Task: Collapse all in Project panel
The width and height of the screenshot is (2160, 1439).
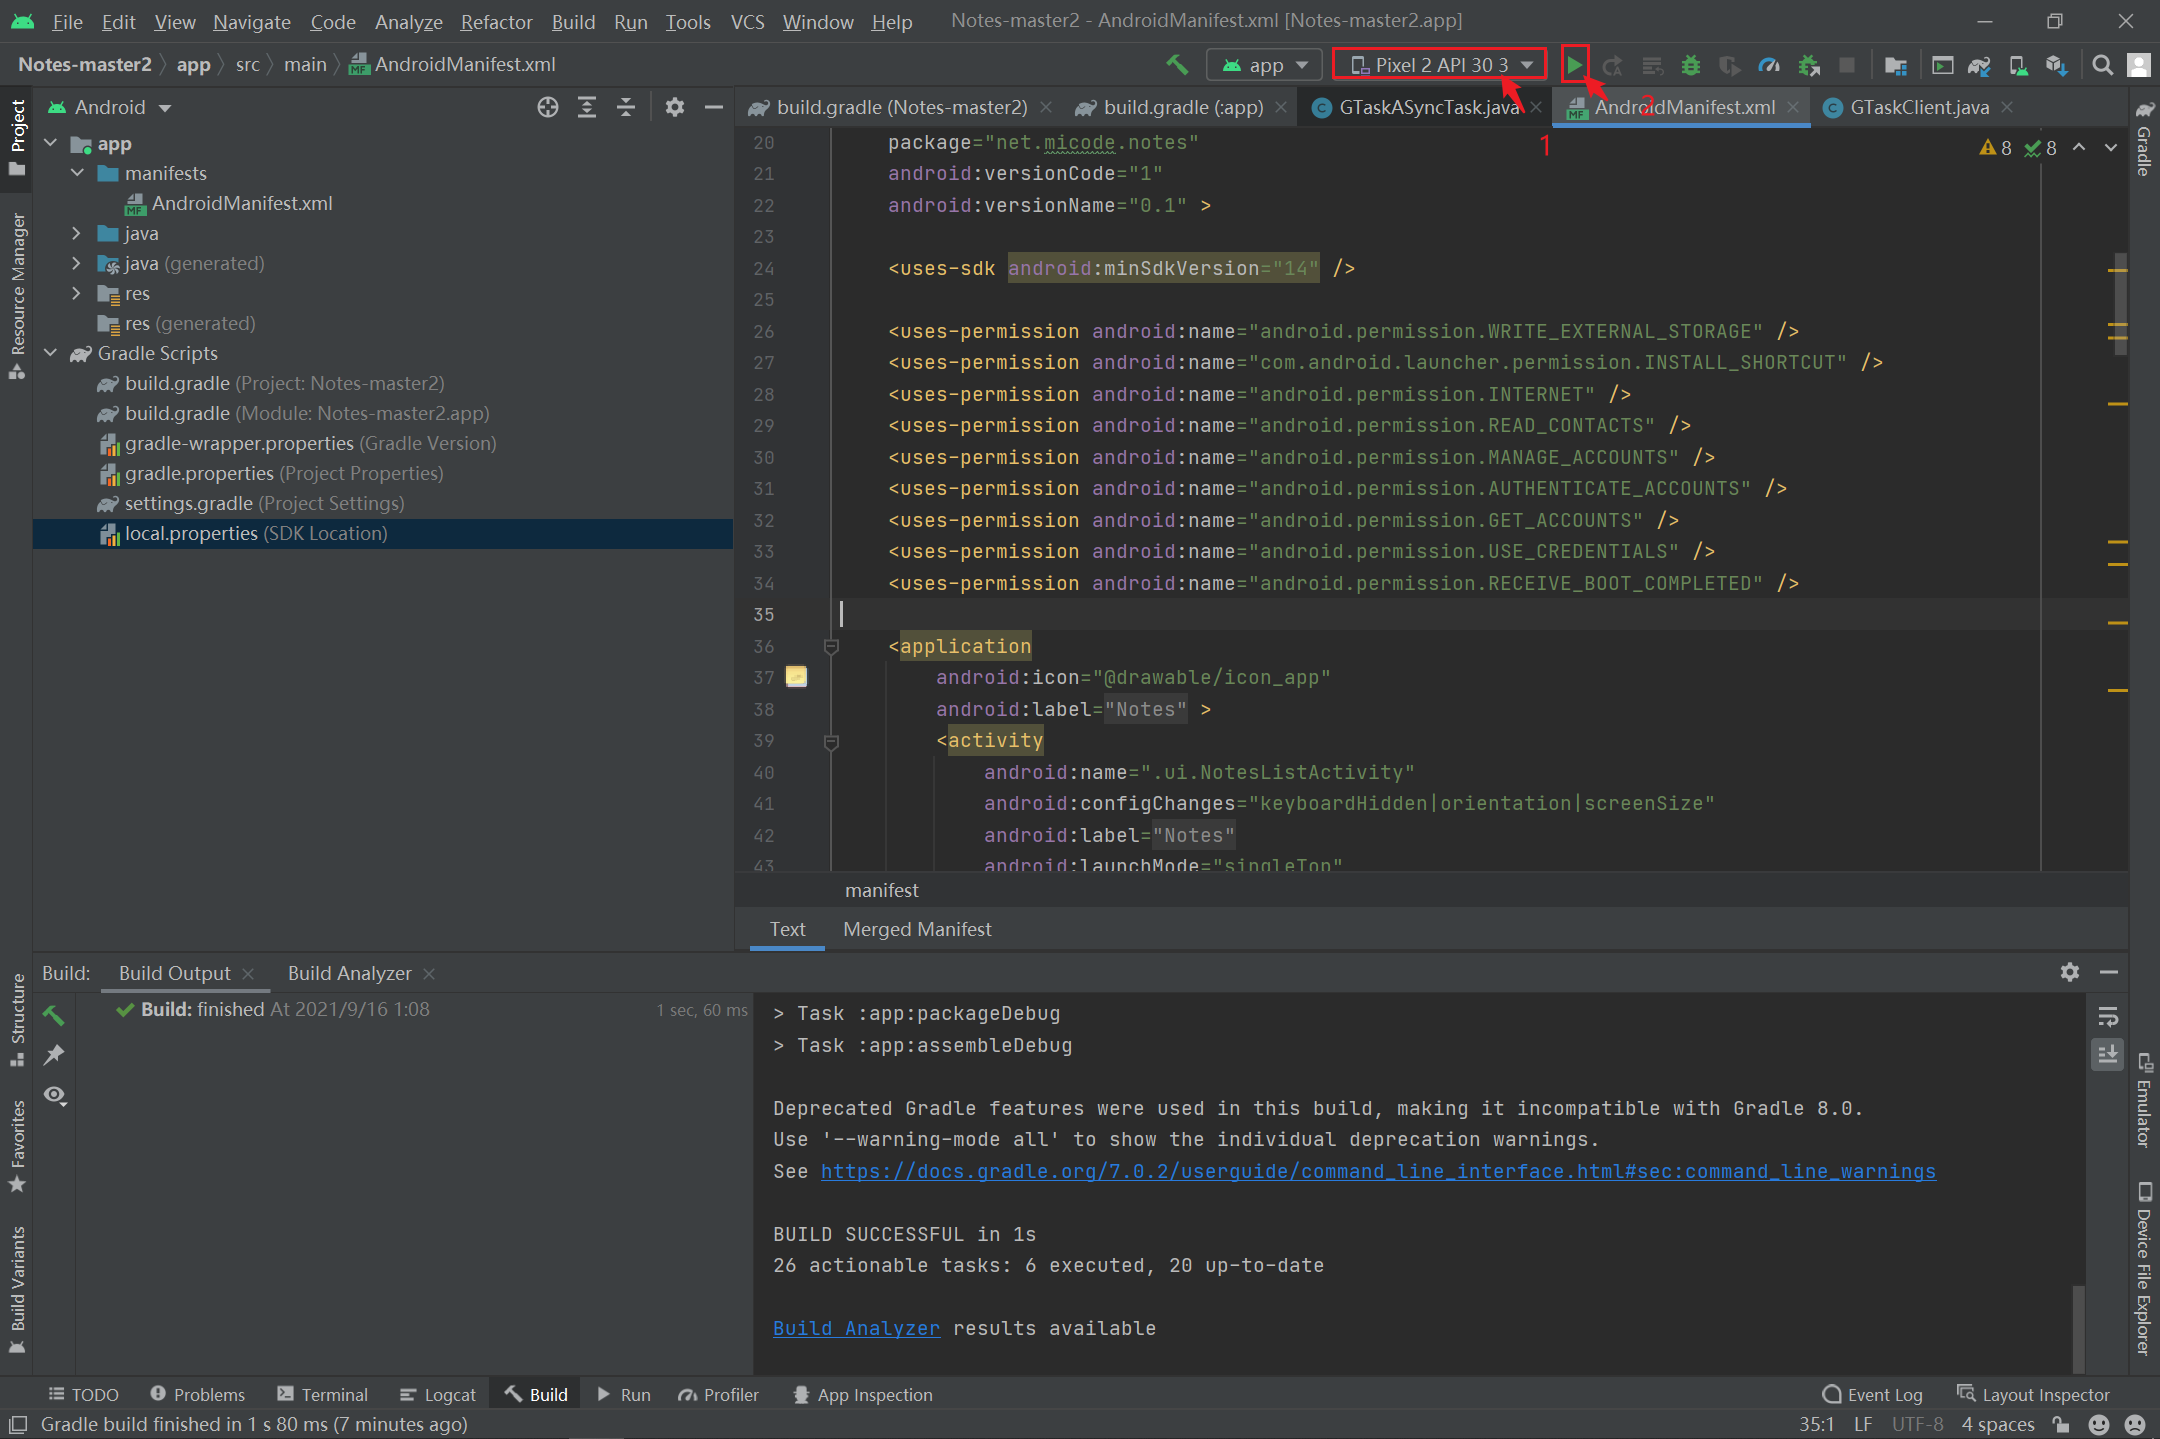Action: (626, 107)
